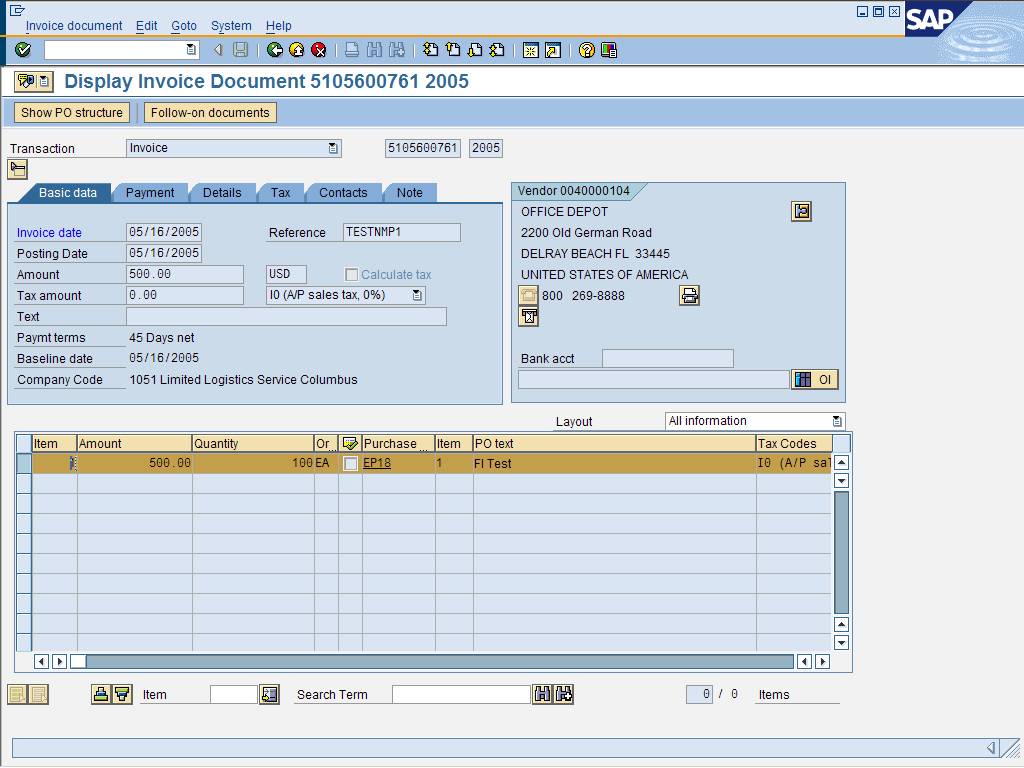Switch to the Details tab
Image resolution: width=1024 pixels, height=768 pixels.
click(x=222, y=193)
